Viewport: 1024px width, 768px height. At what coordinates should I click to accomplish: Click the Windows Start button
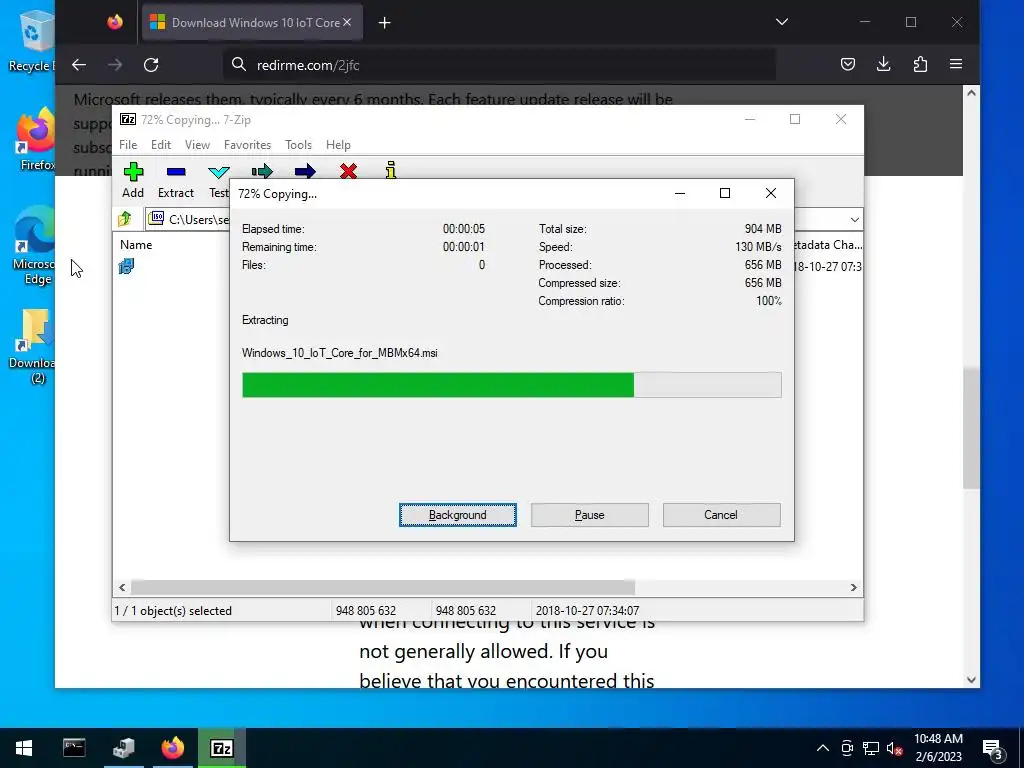[x=24, y=748]
